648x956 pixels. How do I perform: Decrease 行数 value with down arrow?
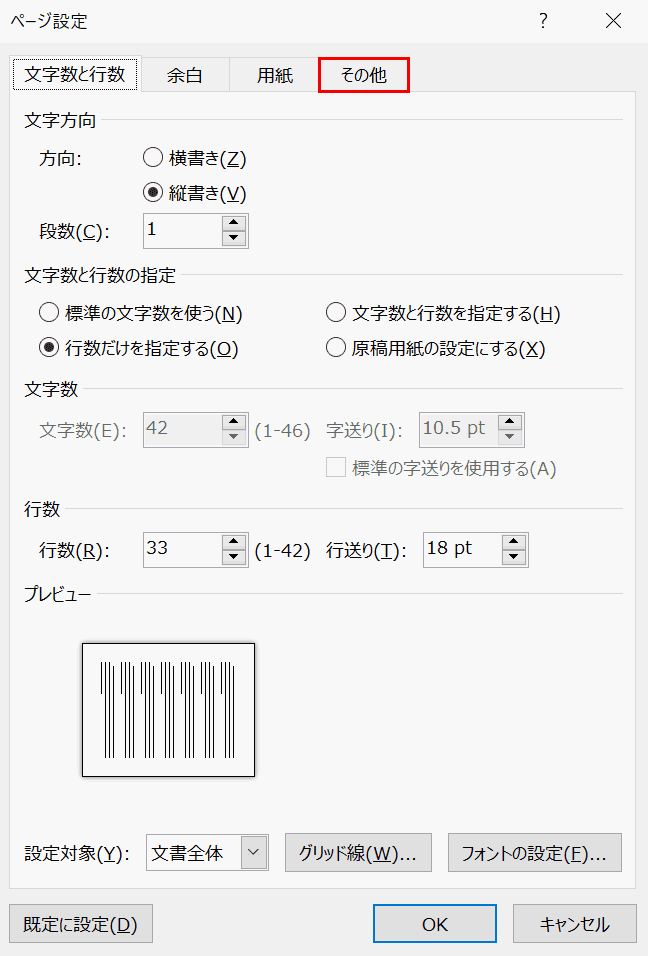234,557
